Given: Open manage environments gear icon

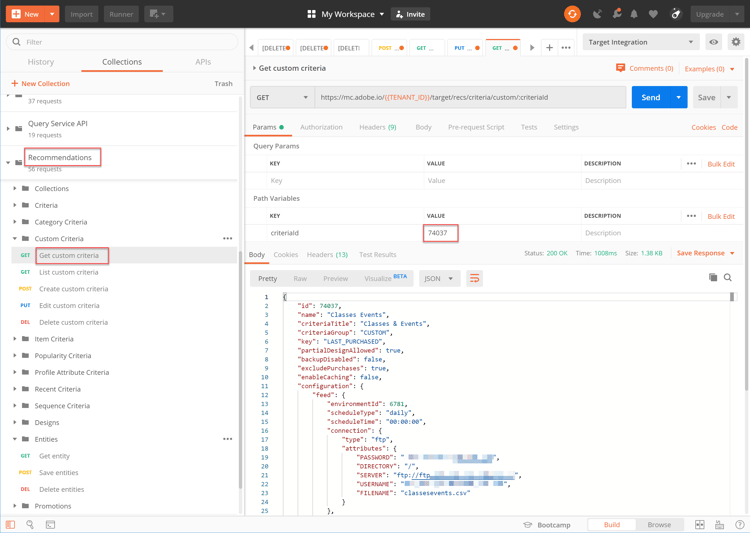Looking at the screenshot, I should pos(736,42).
